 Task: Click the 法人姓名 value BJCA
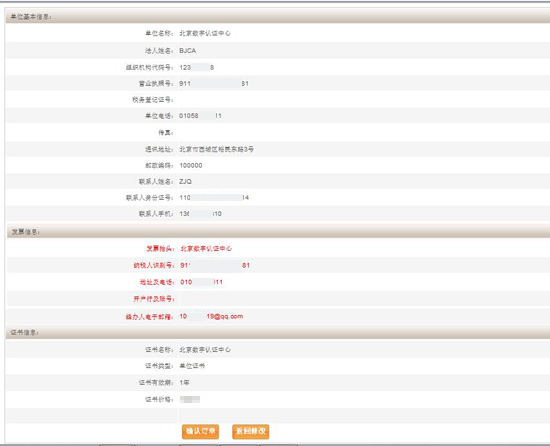pyautogui.click(x=188, y=51)
